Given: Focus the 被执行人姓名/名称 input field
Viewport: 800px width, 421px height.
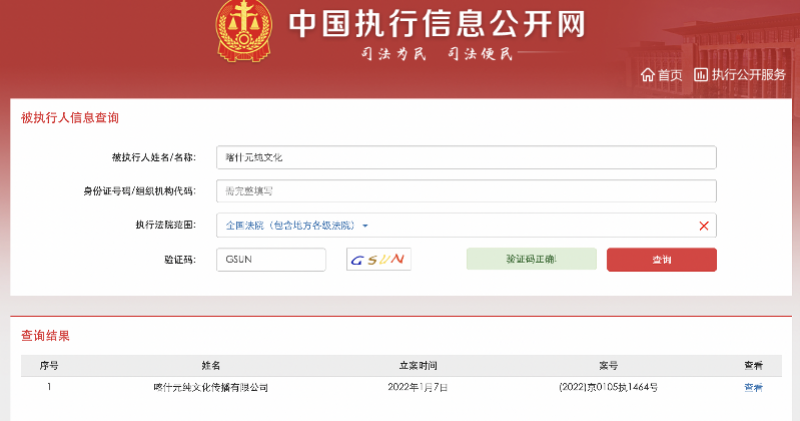Looking at the screenshot, I should 466,157.
